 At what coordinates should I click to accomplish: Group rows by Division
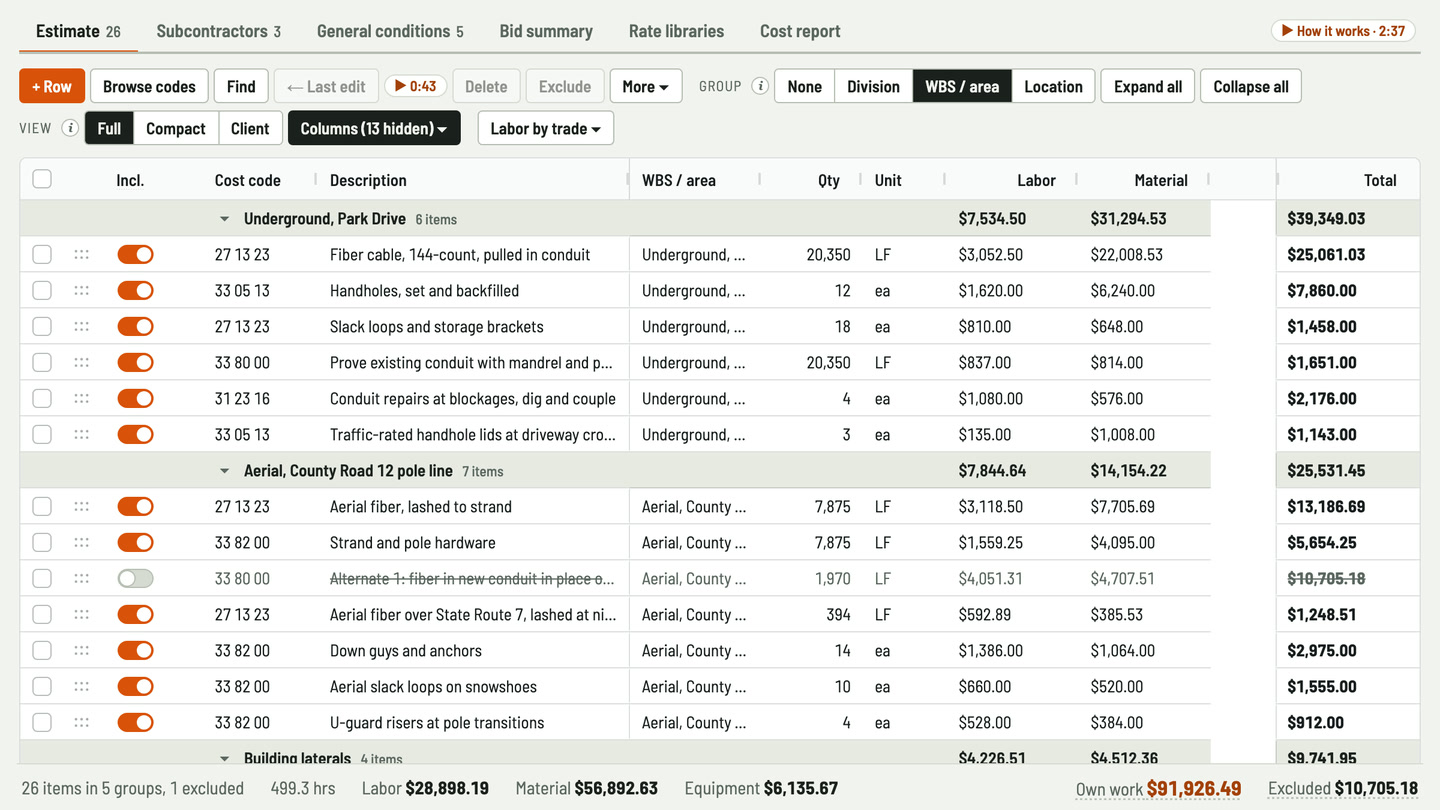[873, 86]
